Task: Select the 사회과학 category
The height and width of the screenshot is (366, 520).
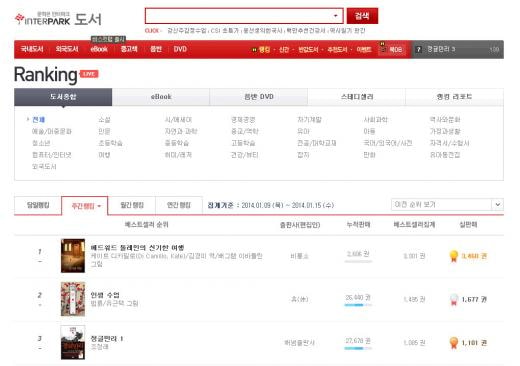Action: [x=376, y=119]
